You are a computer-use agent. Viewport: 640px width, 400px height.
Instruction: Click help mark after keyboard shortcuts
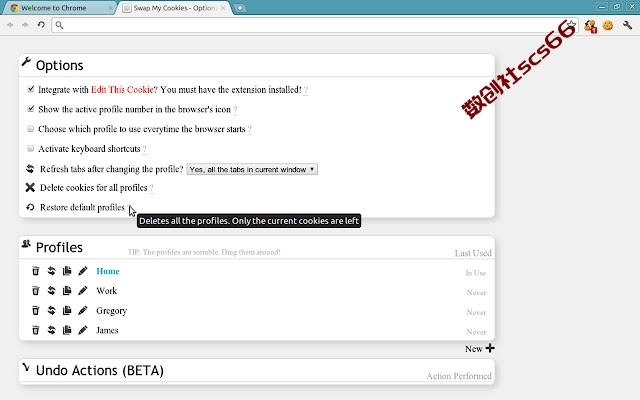144,149
